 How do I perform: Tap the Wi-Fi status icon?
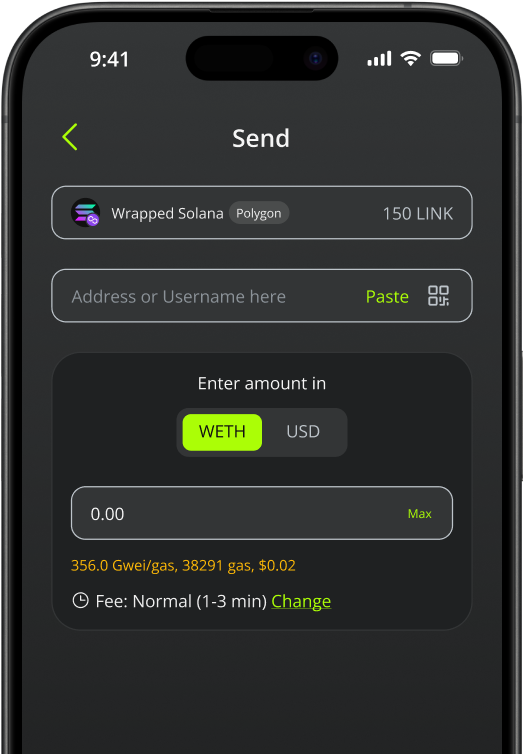(x=411, y=59)
